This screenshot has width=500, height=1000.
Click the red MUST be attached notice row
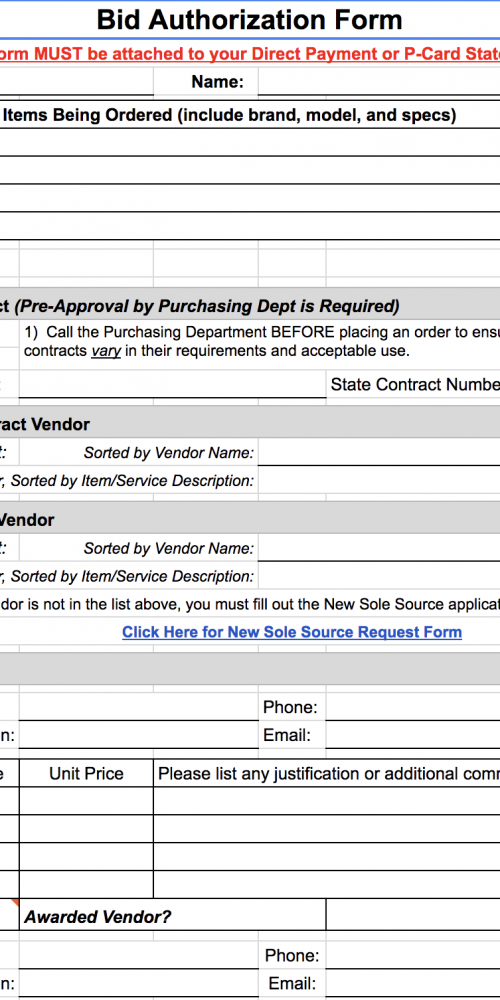[250, 54]
